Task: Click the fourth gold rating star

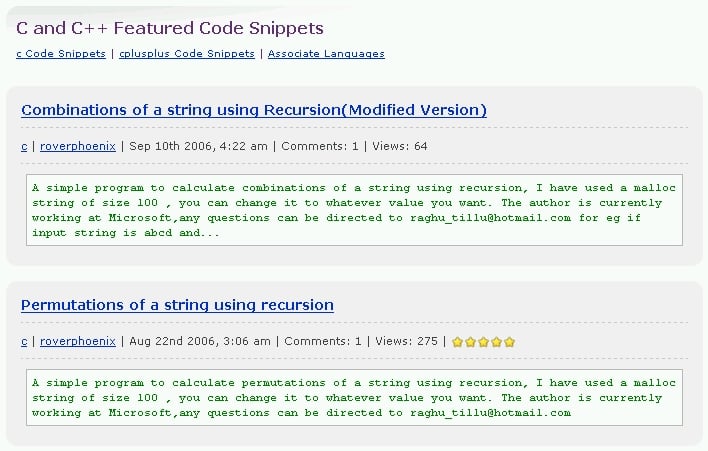Action: pyautogui.click(x=496, y=342)
